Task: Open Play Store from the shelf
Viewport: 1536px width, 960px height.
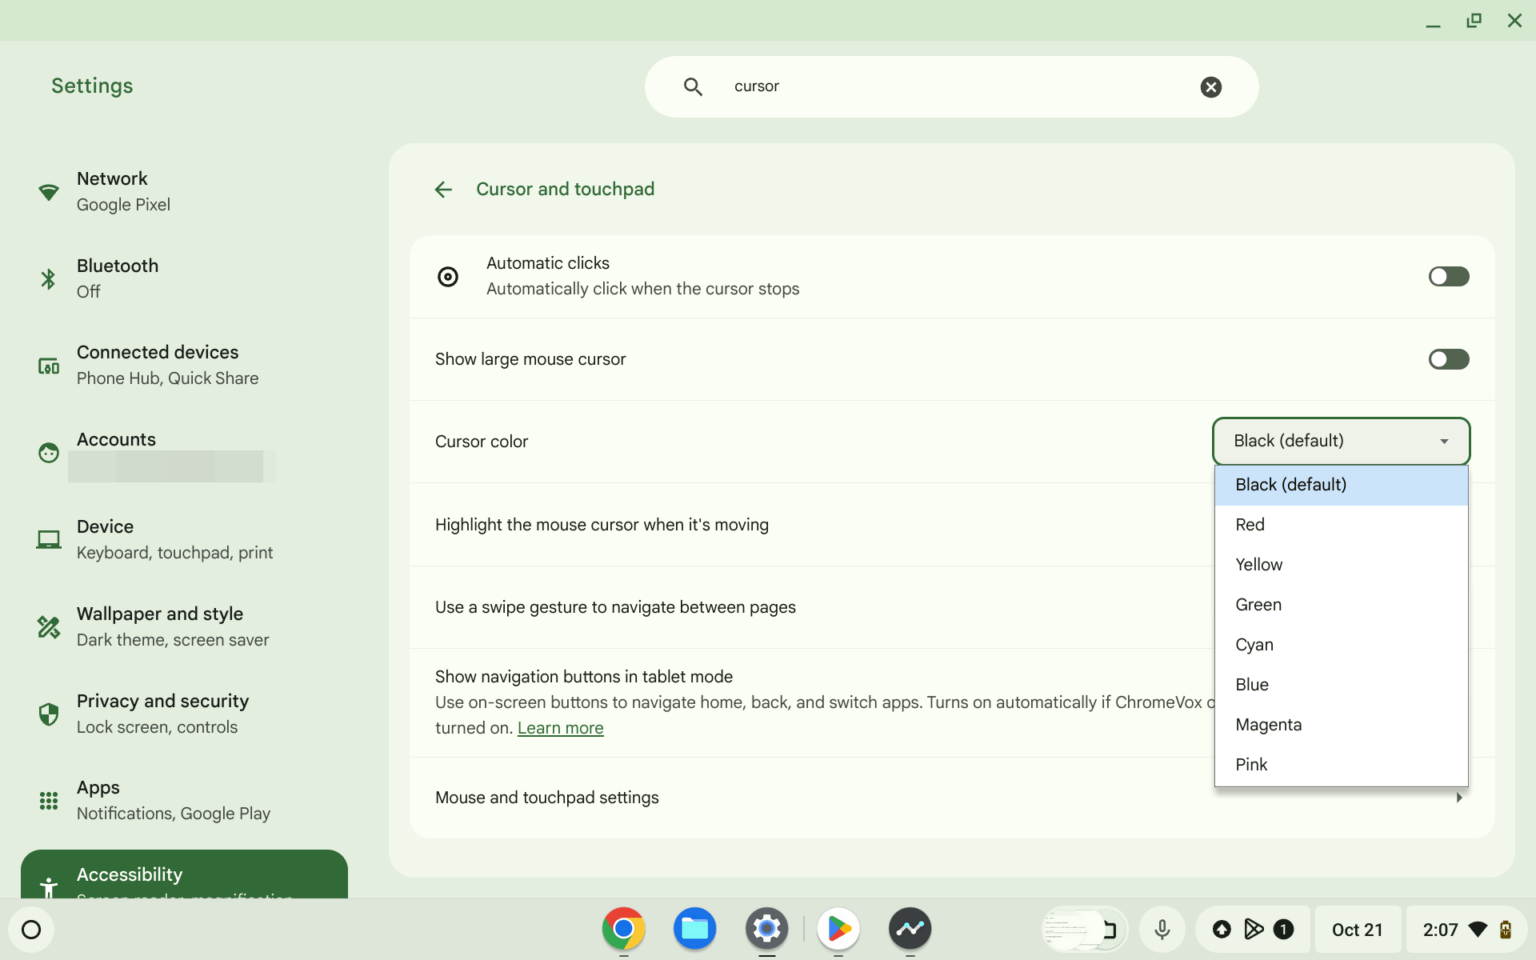Action: click(838, 929)
